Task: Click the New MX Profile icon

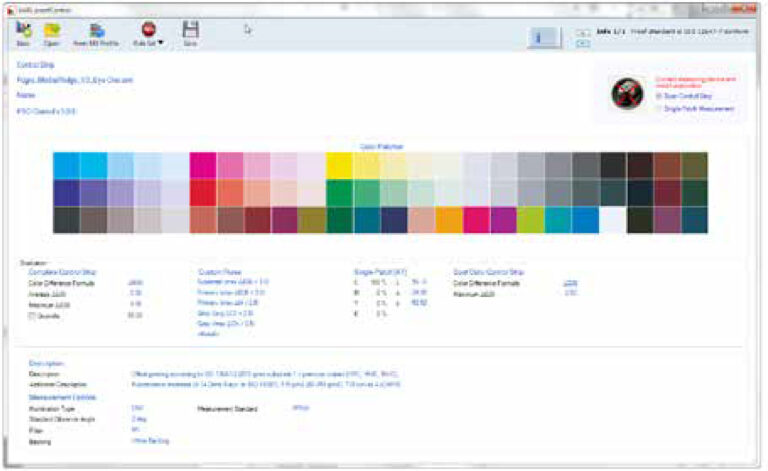Action: pos(96,31)
